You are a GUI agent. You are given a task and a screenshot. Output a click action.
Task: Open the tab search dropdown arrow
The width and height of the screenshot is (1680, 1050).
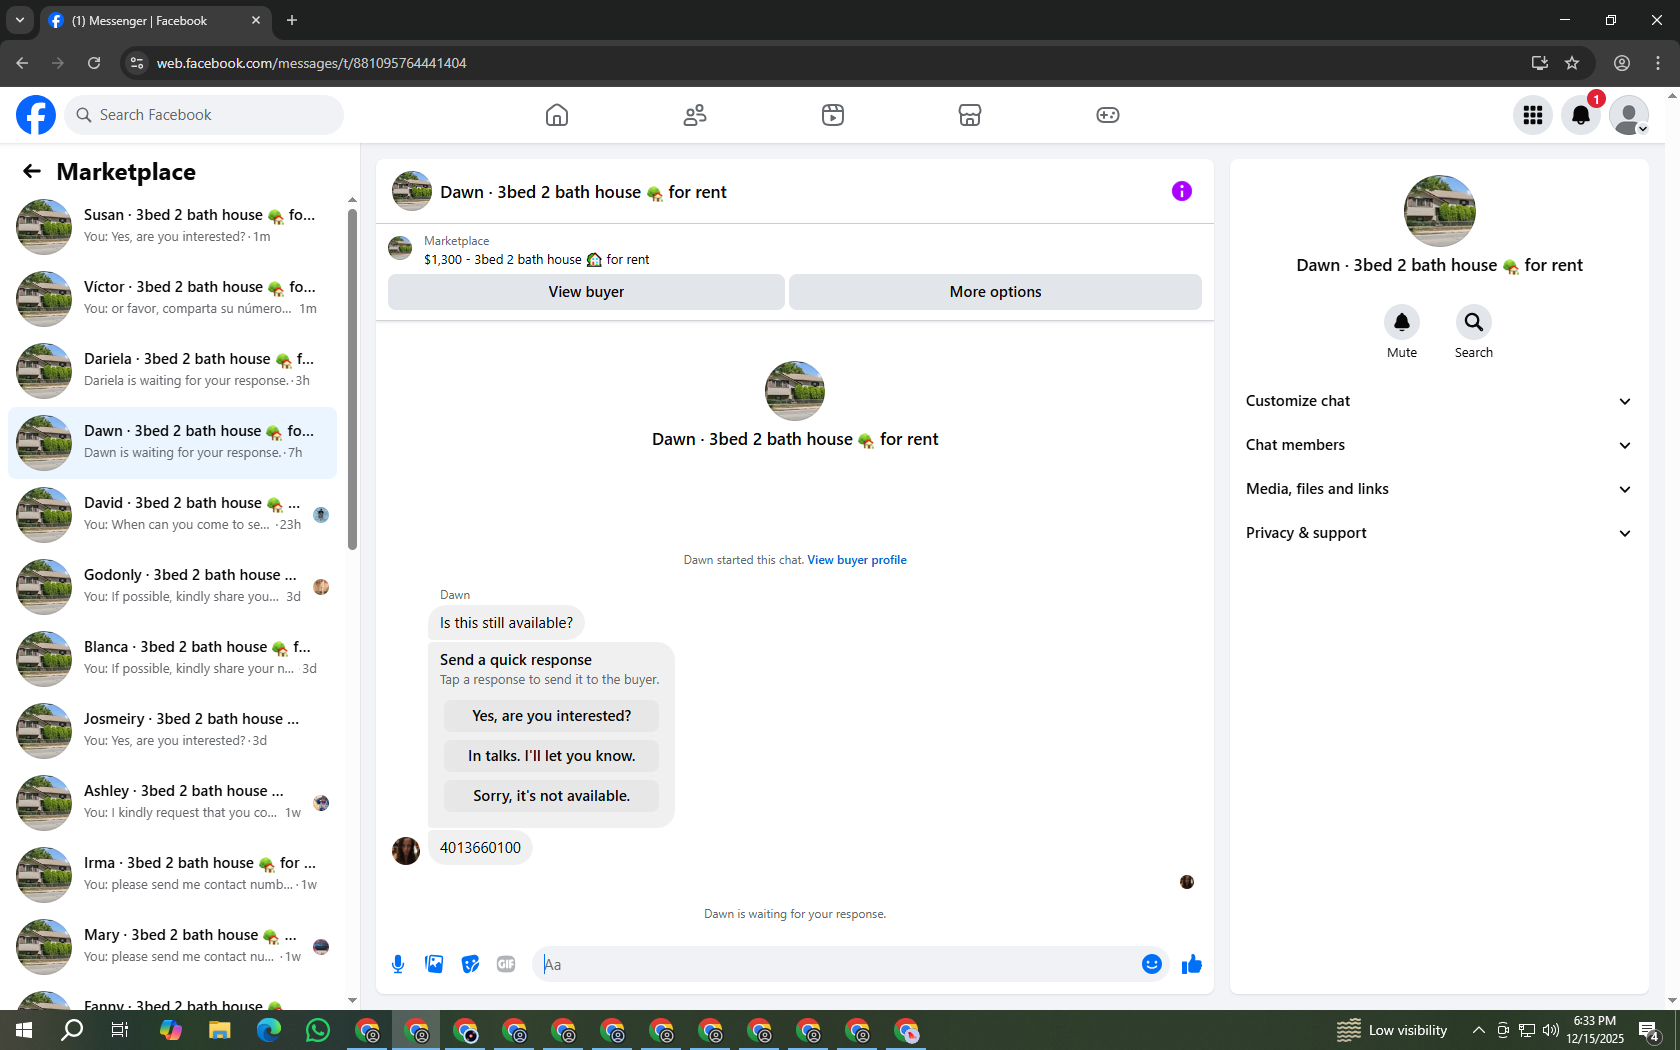click(x=19, y=20)
